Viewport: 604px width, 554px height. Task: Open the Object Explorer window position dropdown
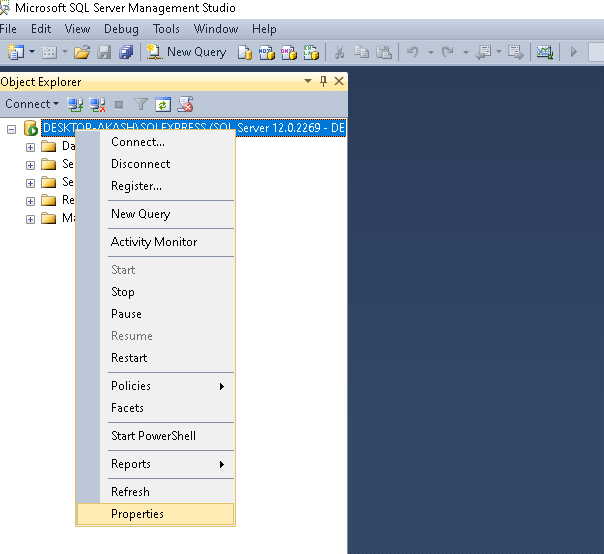click(308, 81)
